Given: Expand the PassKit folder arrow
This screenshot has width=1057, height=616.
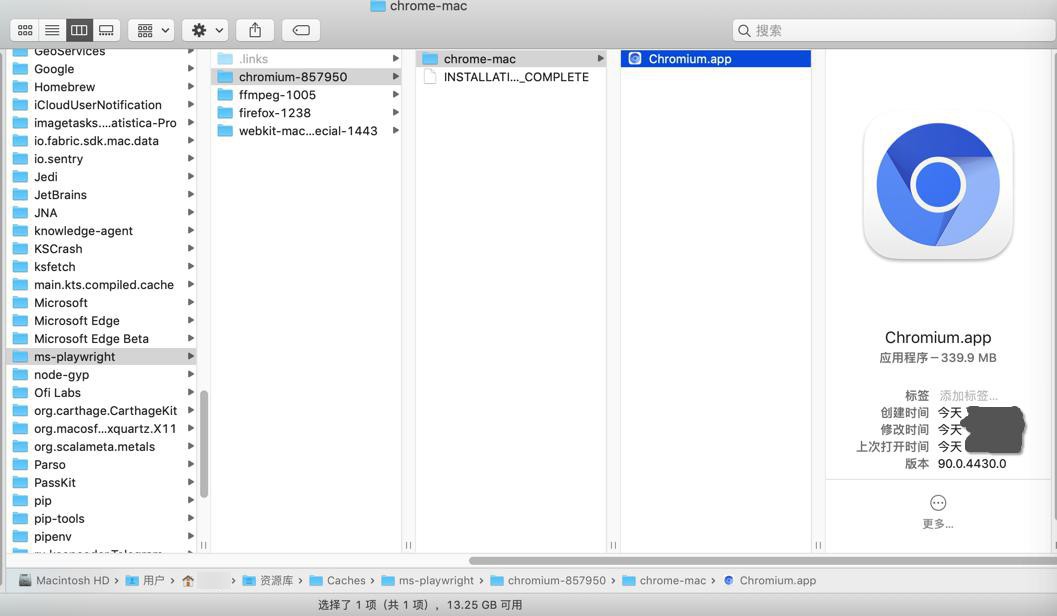Looking at the screenshot, I should click(191, 482).
